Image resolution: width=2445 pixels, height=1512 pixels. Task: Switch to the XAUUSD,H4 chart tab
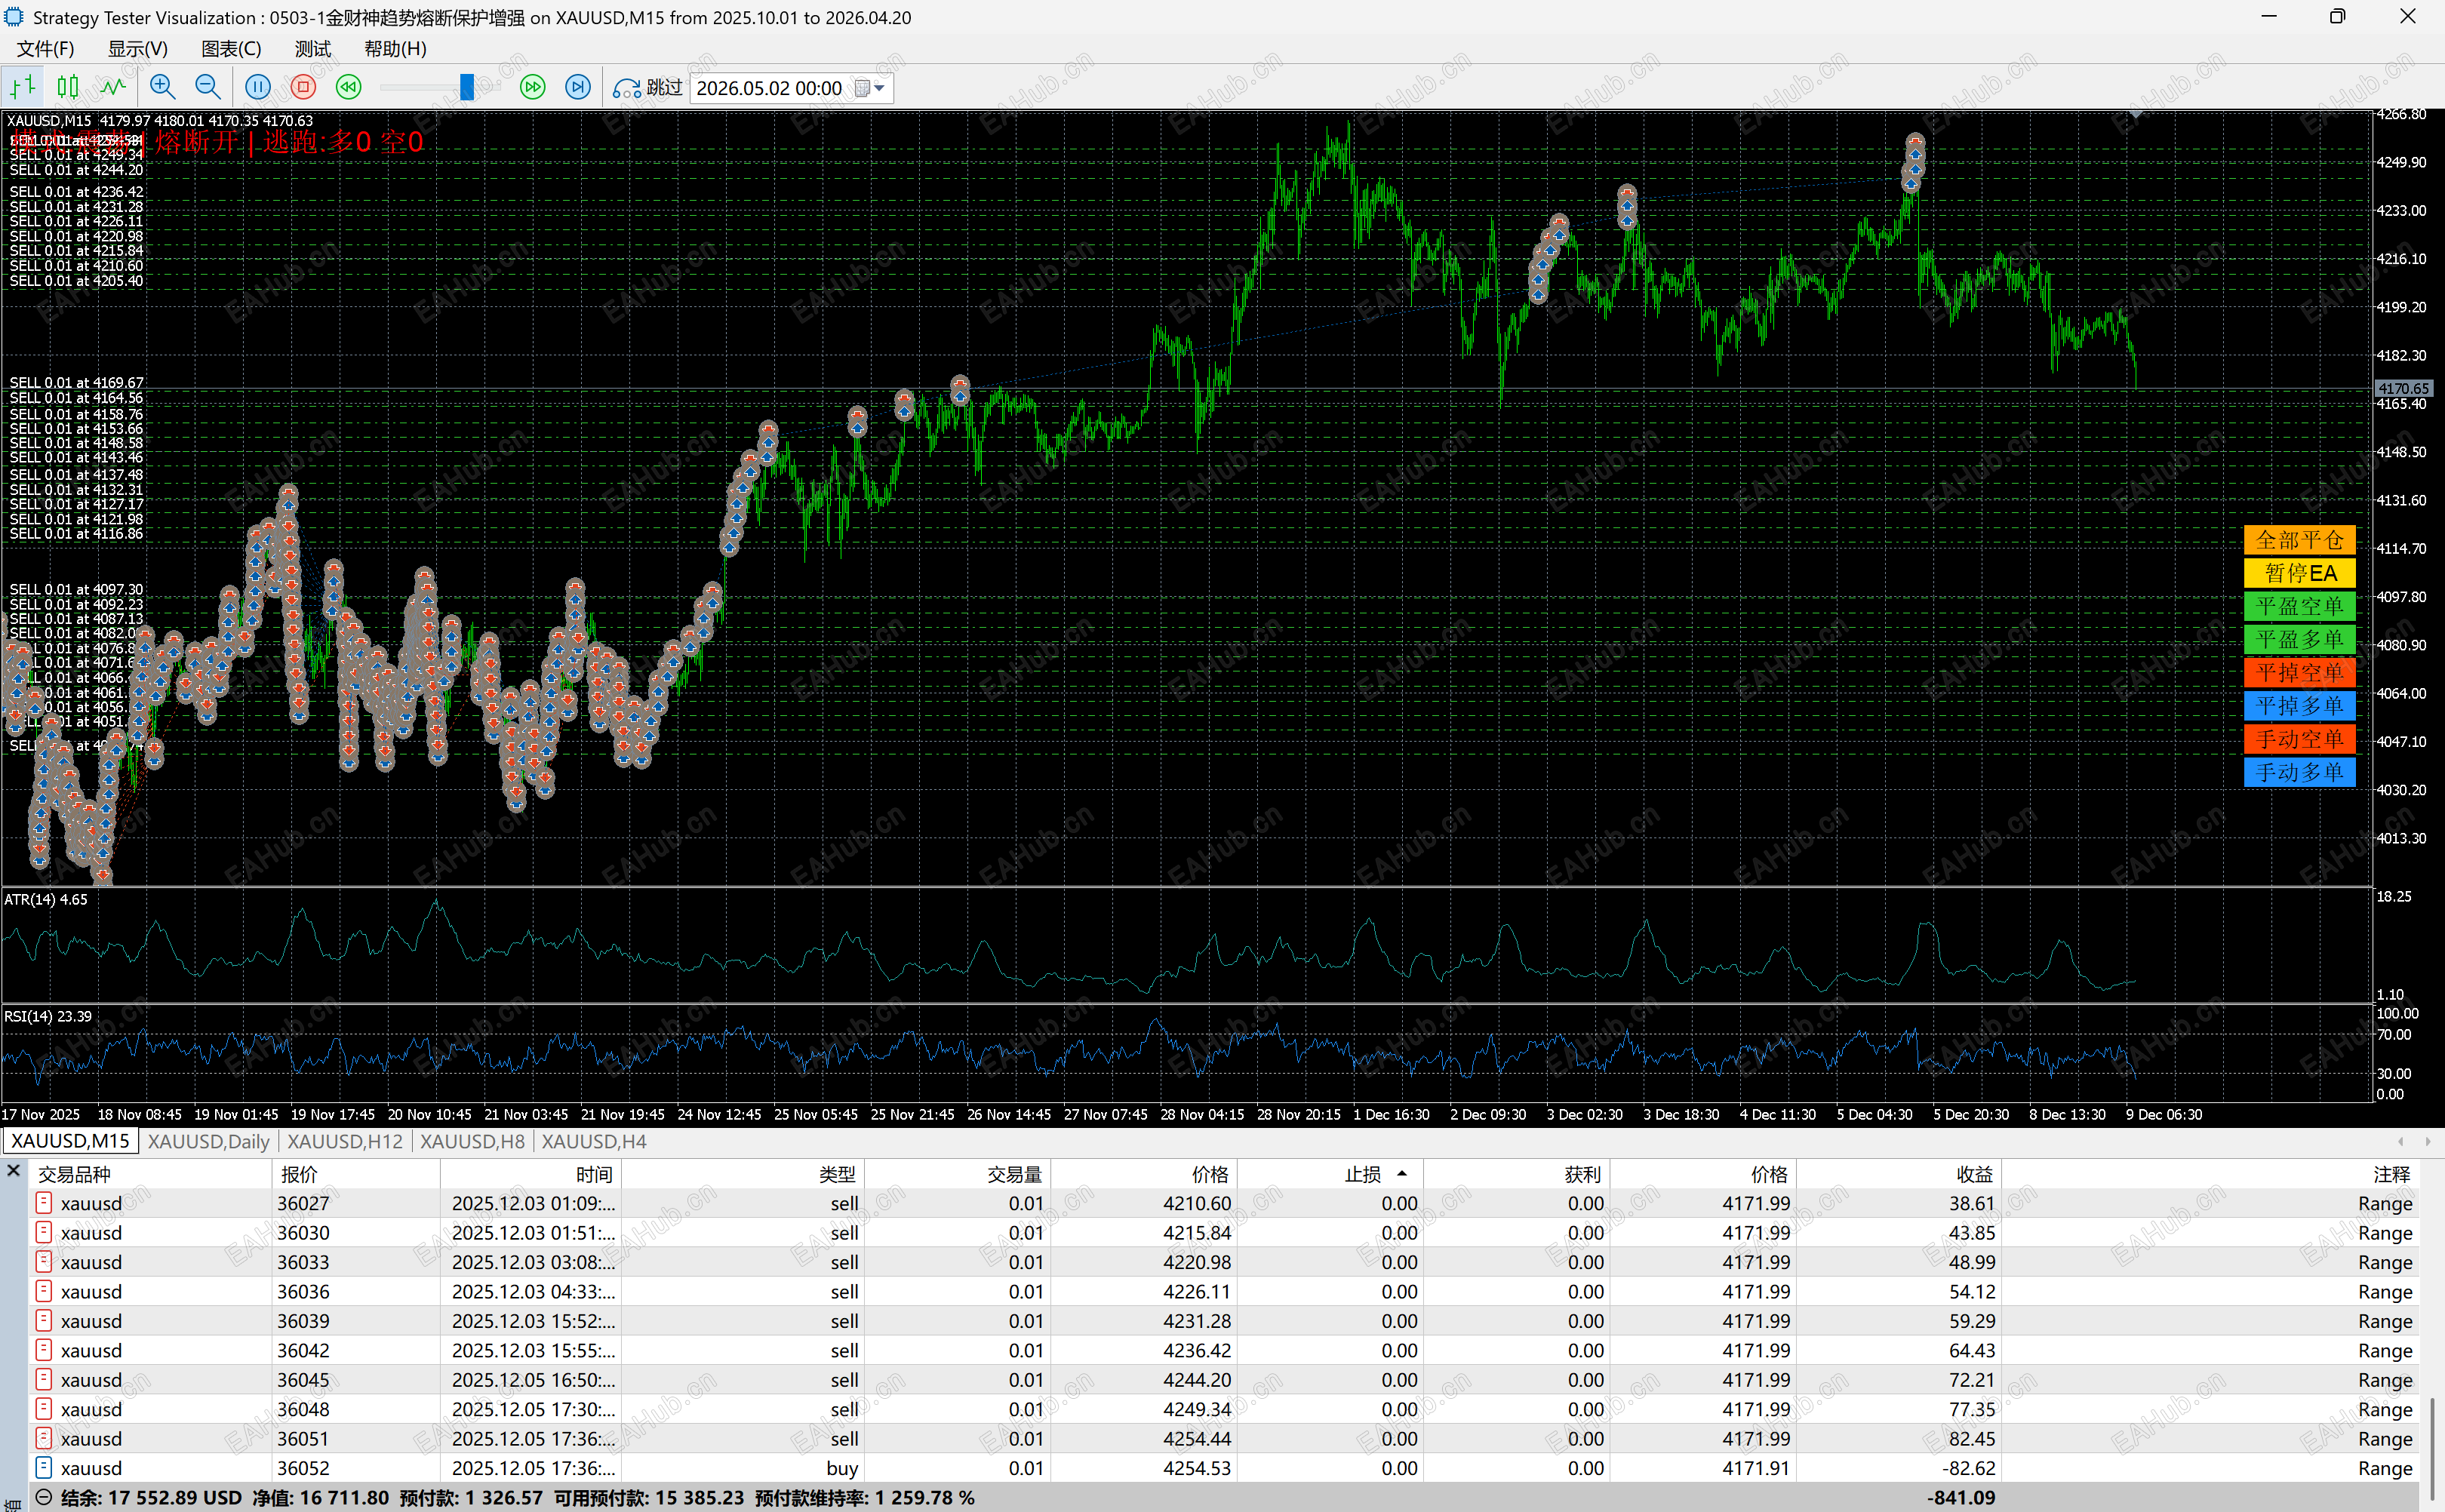(594, 1141)
